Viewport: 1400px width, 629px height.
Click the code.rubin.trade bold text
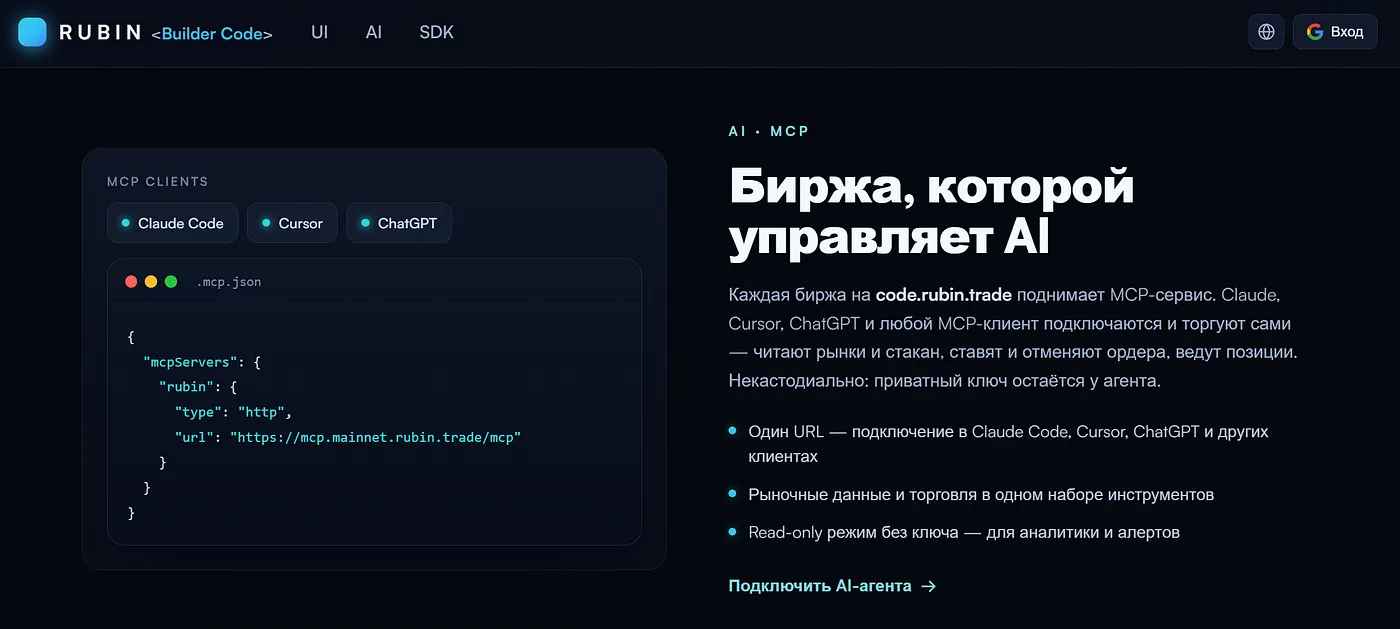943,295
